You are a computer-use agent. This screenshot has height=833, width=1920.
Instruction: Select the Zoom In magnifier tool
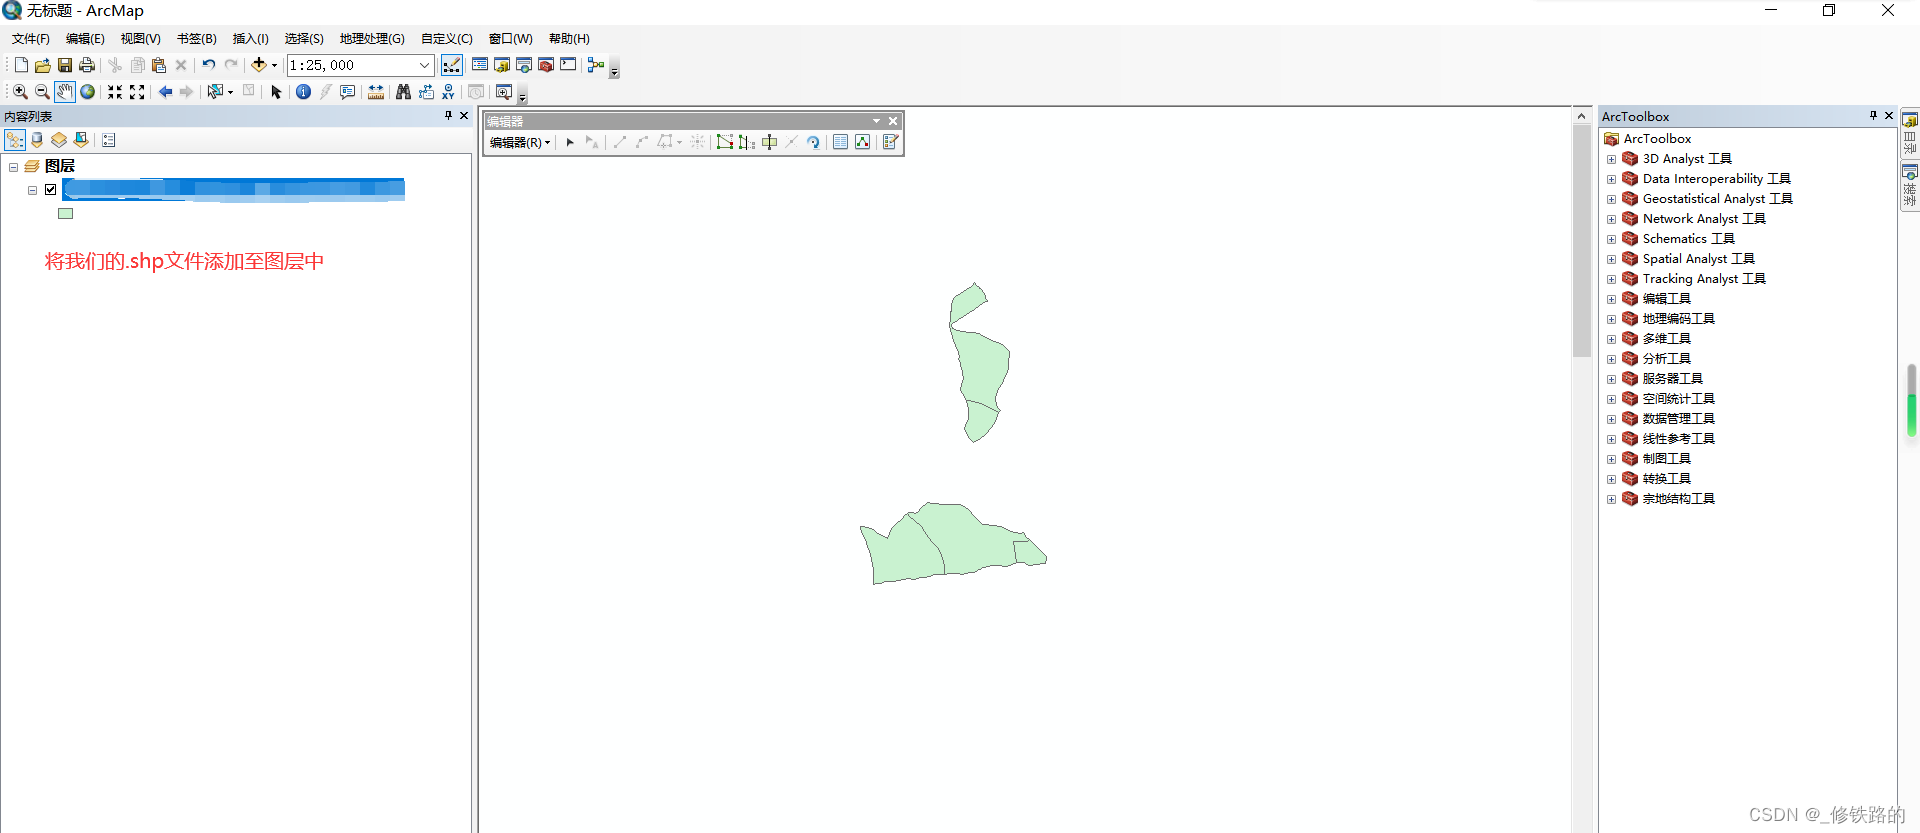tap(20, 92)
